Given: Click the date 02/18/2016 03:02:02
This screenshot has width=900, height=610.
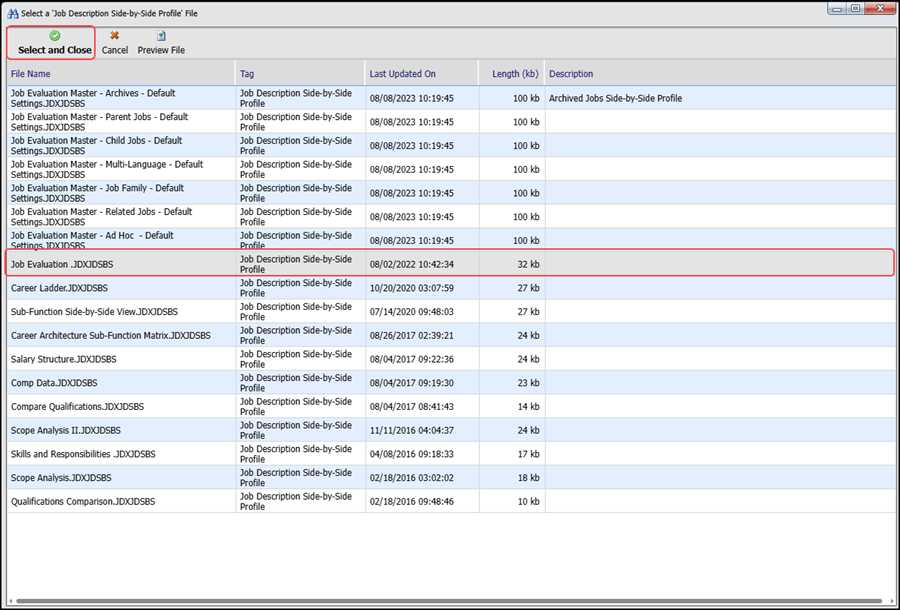Looking at the screenshot, I should pyautogui.click(x=412, y=477).
